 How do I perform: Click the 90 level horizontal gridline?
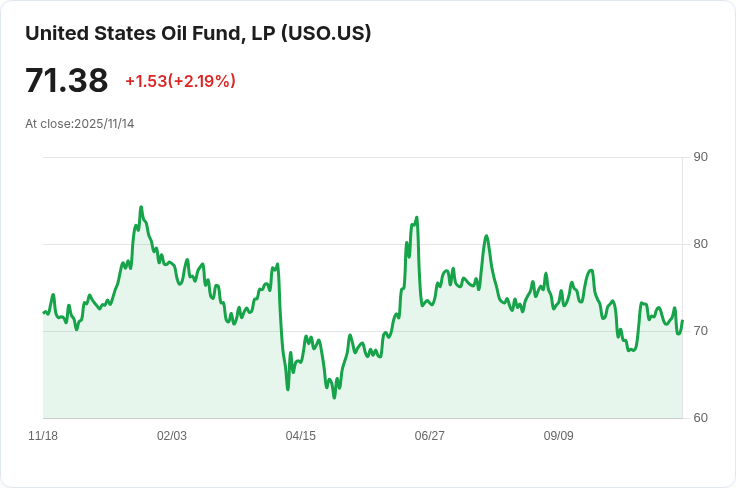[x=360, y=157]
